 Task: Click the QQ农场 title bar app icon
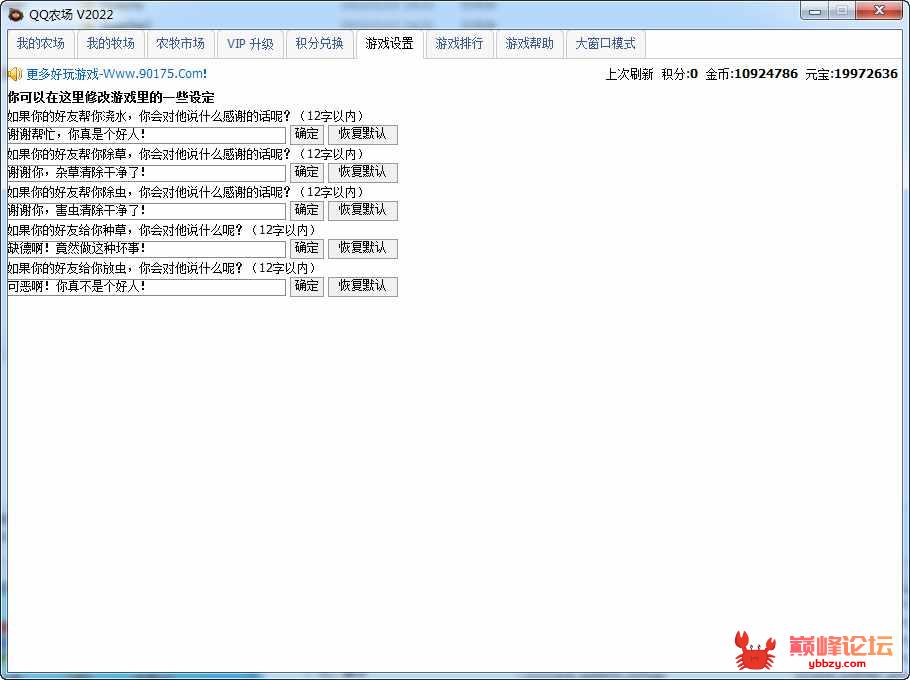15,14
